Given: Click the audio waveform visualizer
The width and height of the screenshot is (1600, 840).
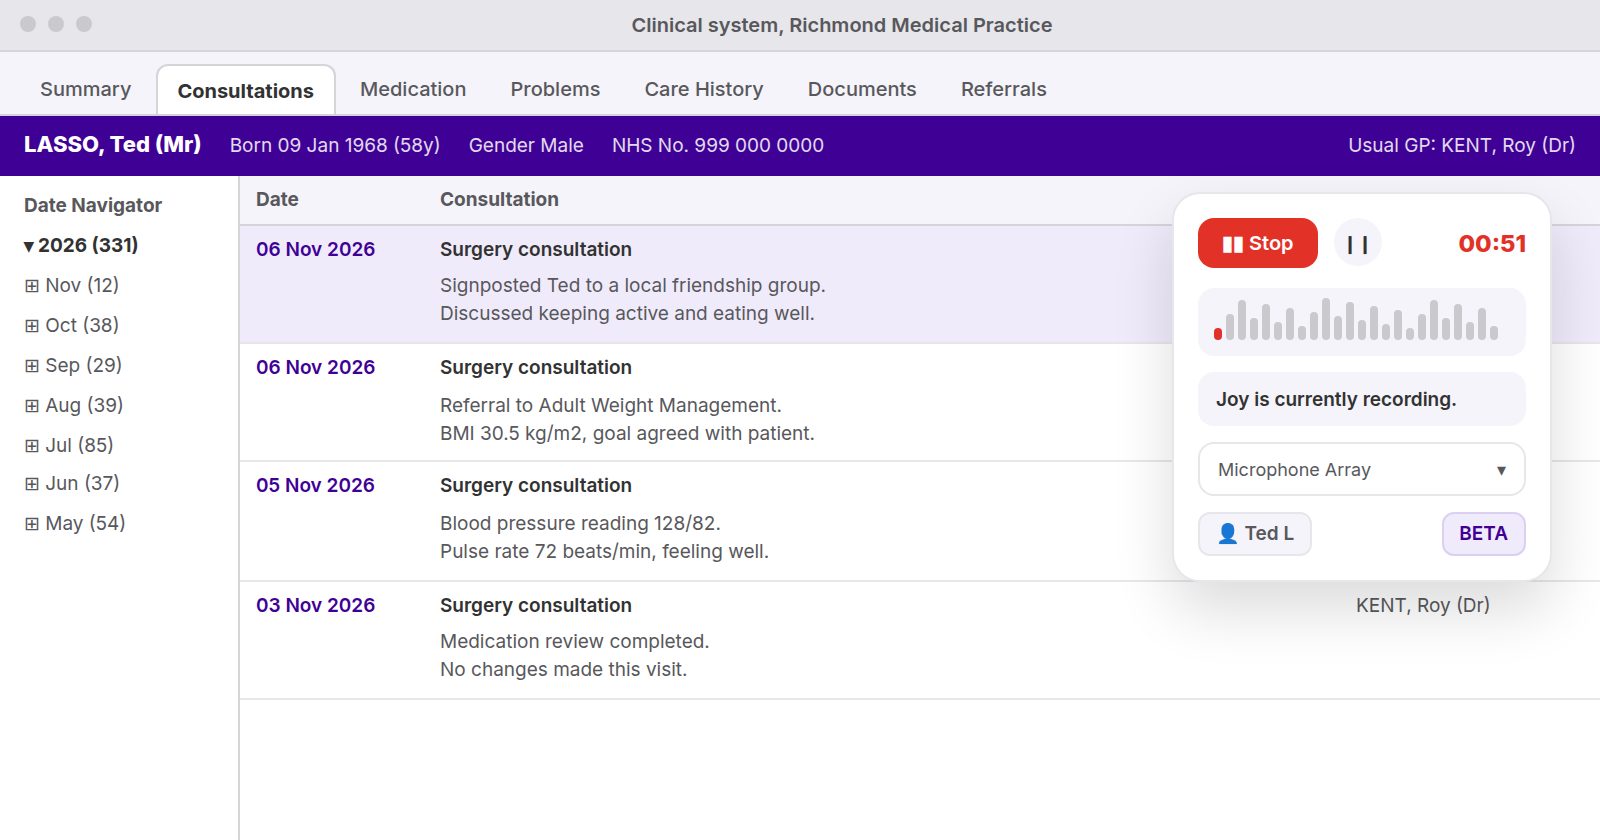Looking at the screenshot, I should pyautogui.click(x=1361, y=321).
